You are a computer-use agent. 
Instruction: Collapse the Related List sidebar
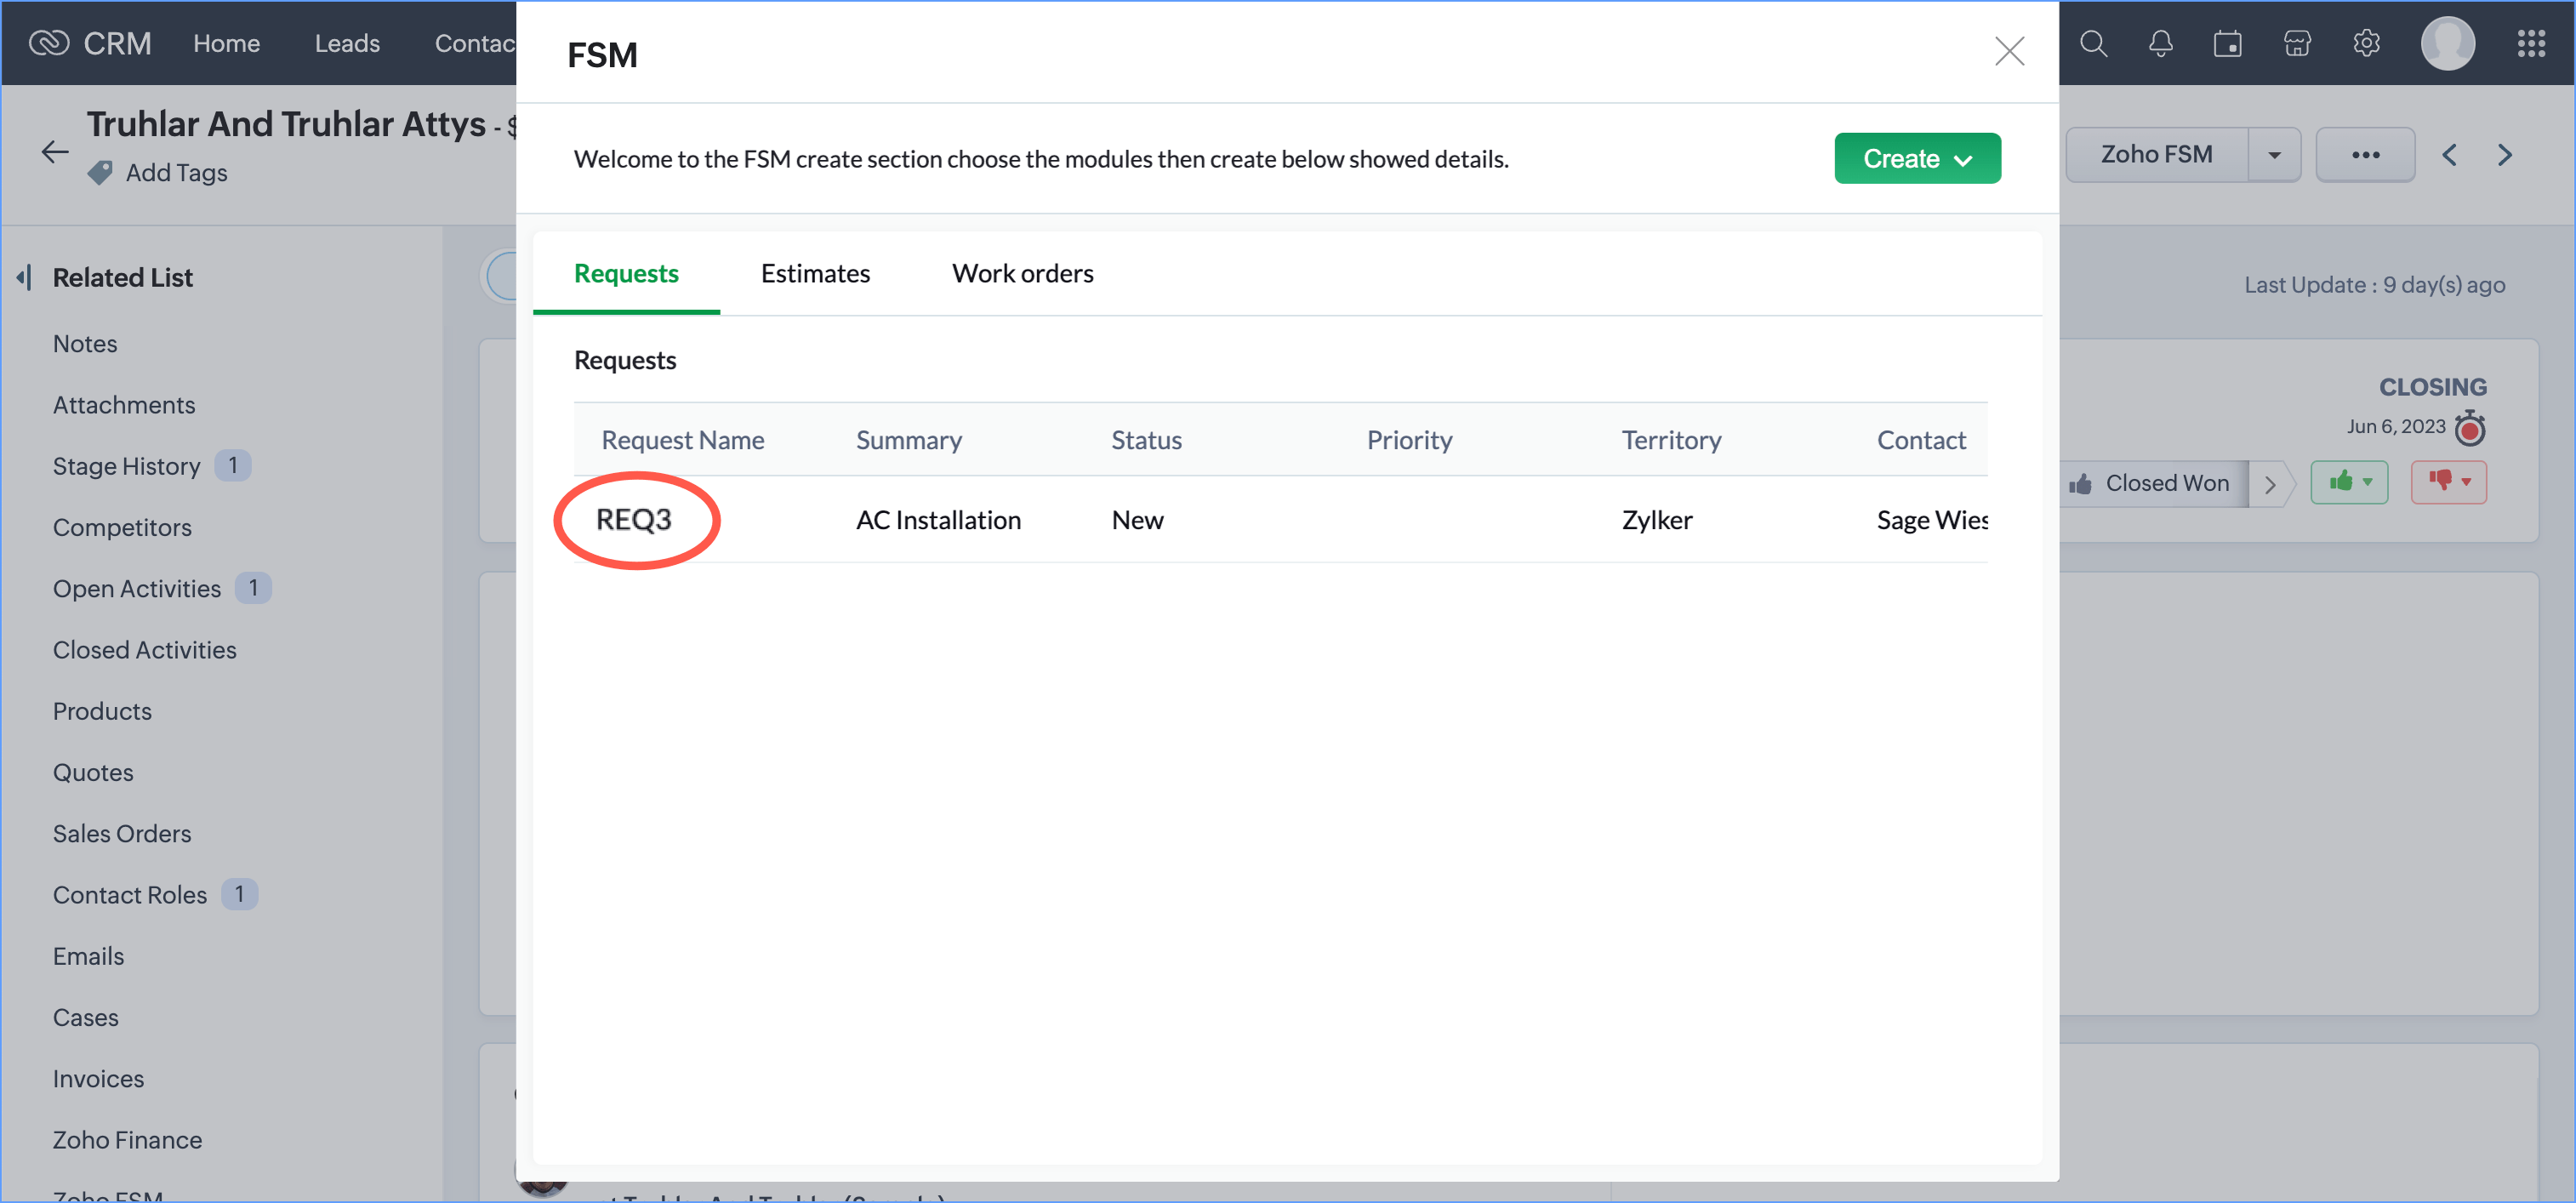(x=24, y=277)
